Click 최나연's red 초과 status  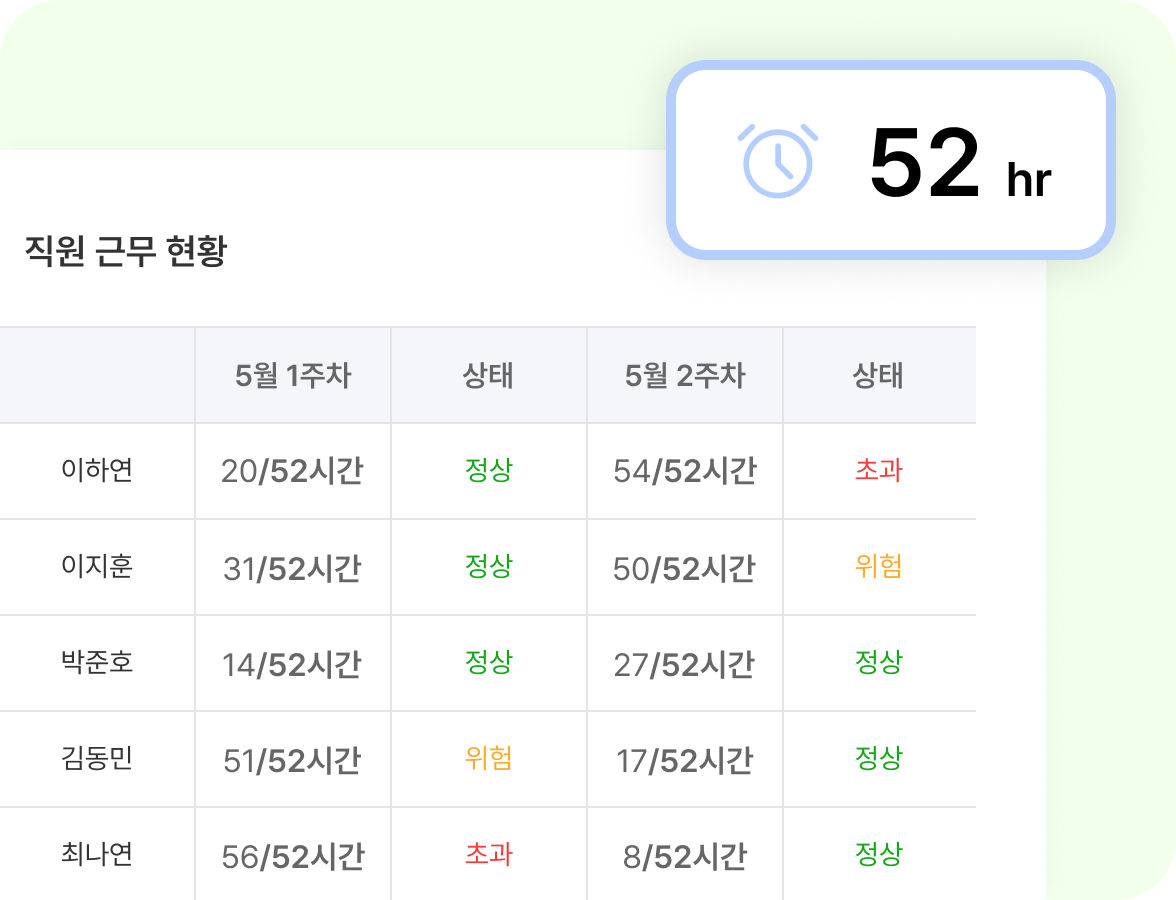click(489, 855)
